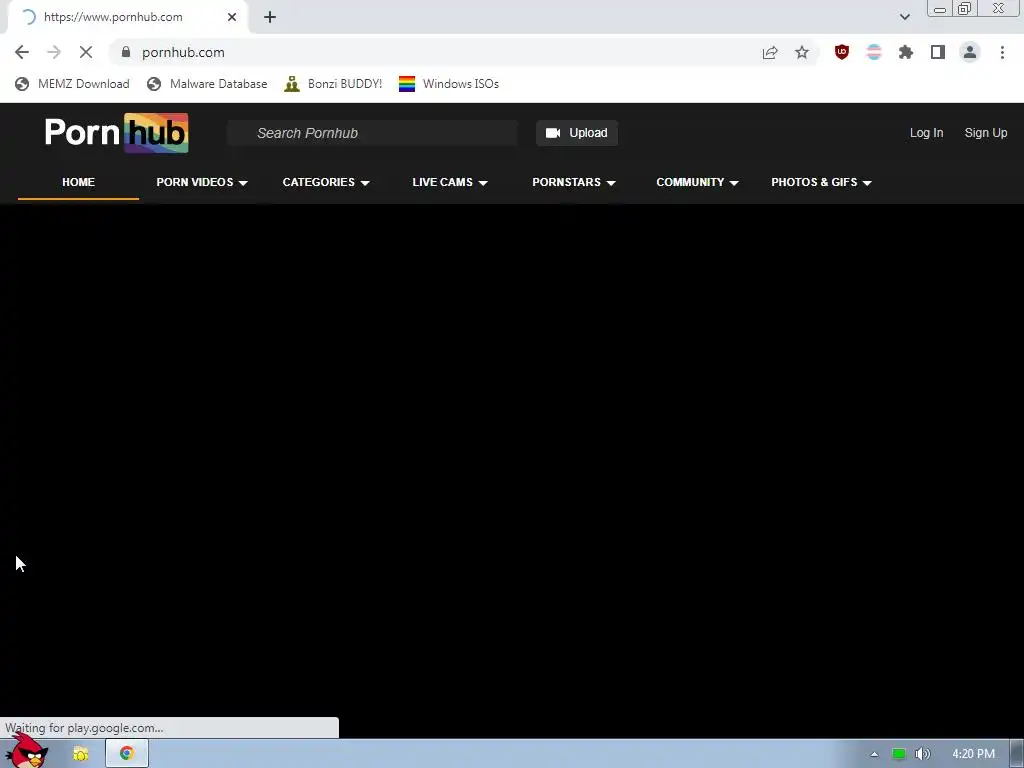The width and height of the screenshot is (1024, 768).
Task: Open the uBlock Origin extension
Action: 842,52
